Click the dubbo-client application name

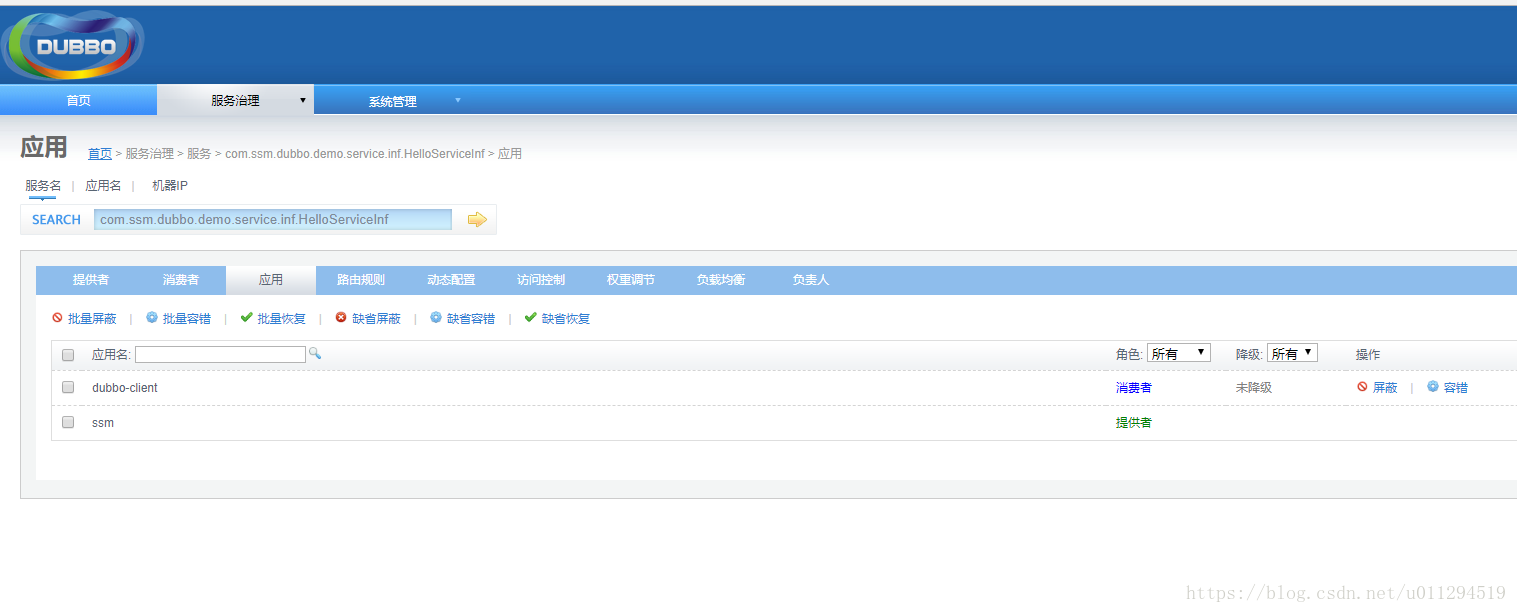[125, 388]
